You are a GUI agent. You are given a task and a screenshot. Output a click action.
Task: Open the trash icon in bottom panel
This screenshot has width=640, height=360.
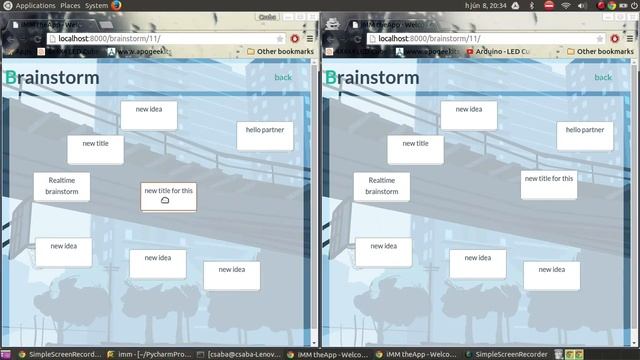coord(558,354)
